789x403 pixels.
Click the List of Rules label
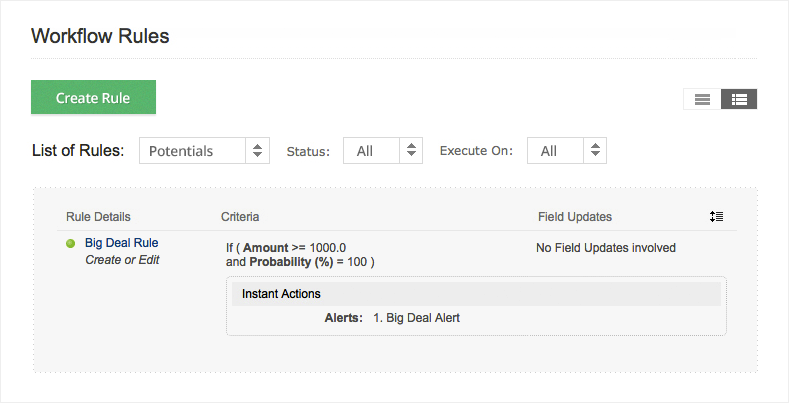[x=78, y=151]
